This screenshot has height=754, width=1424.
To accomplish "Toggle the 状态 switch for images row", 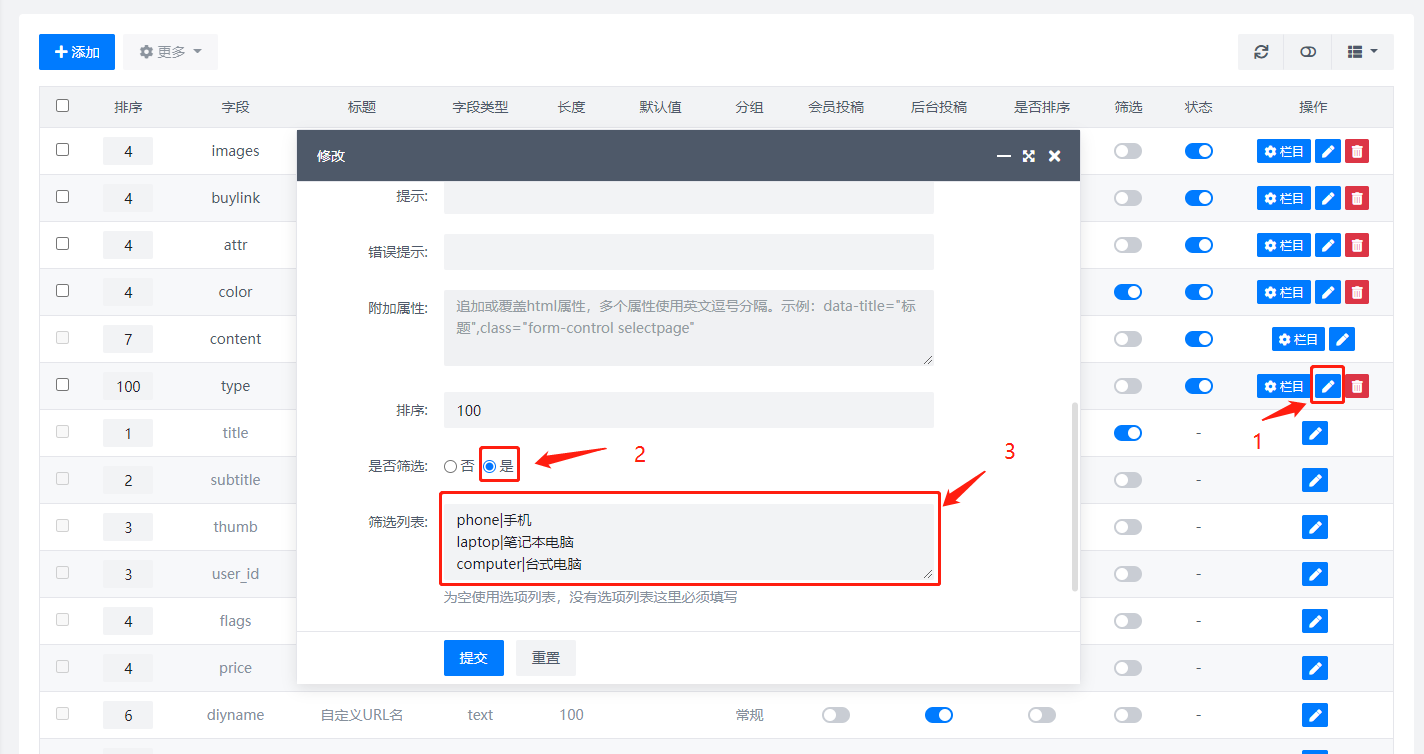I will click(x=1199, y=151).
